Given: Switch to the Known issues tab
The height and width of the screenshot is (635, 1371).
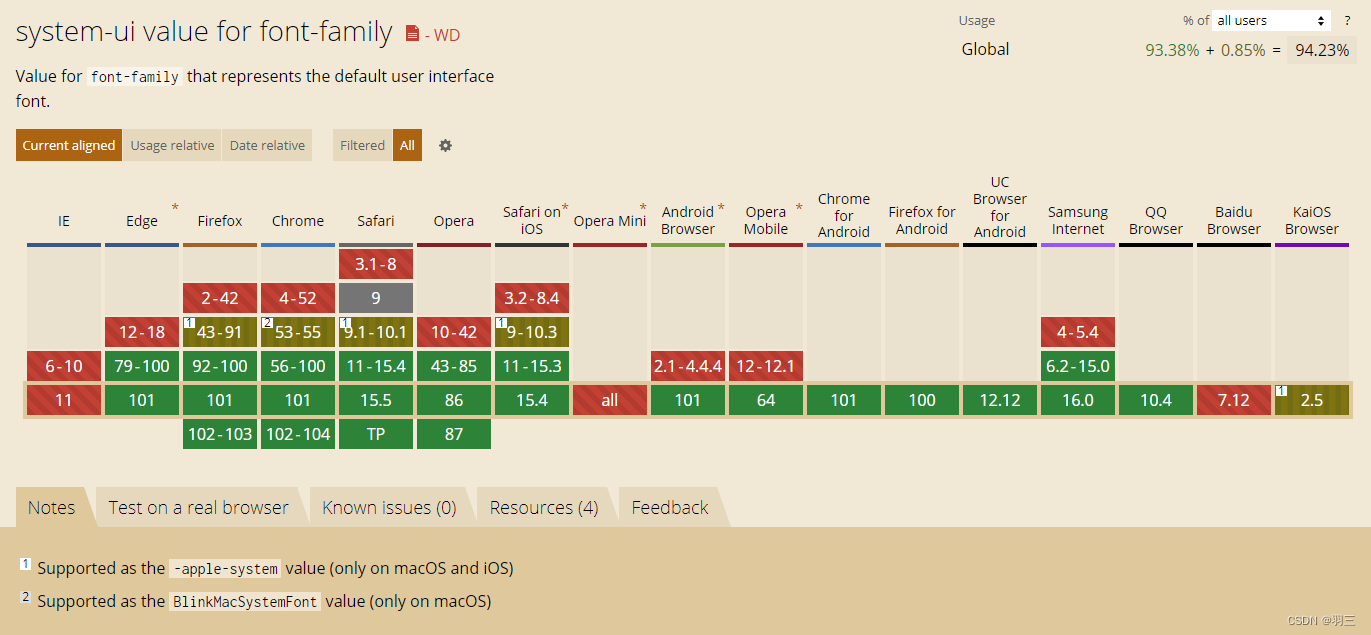Looking at the screenshot, I should click(390, 507).
